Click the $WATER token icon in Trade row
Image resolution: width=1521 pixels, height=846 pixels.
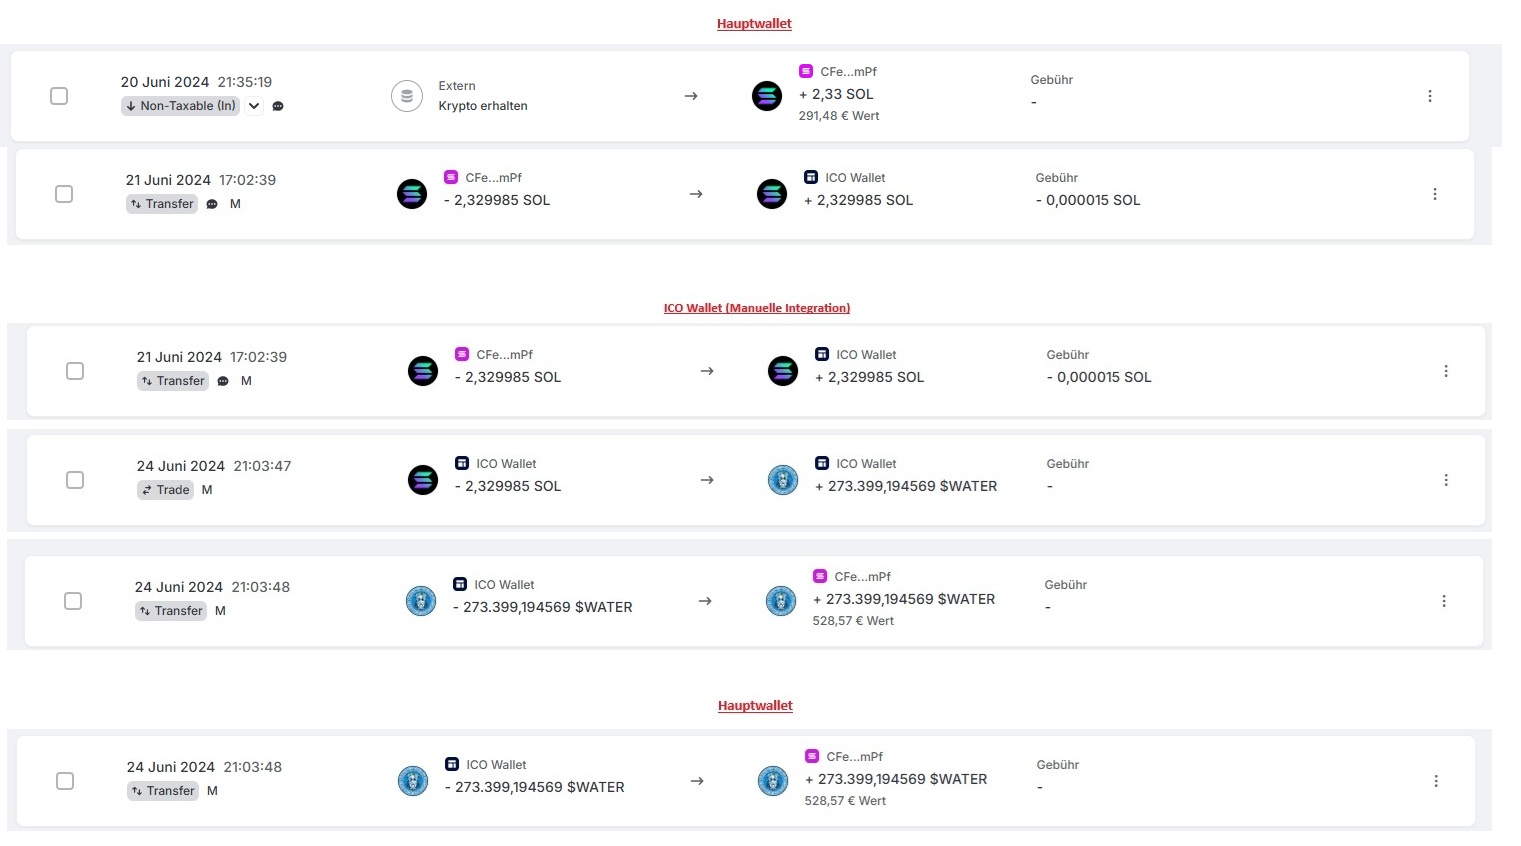(783, 480)
